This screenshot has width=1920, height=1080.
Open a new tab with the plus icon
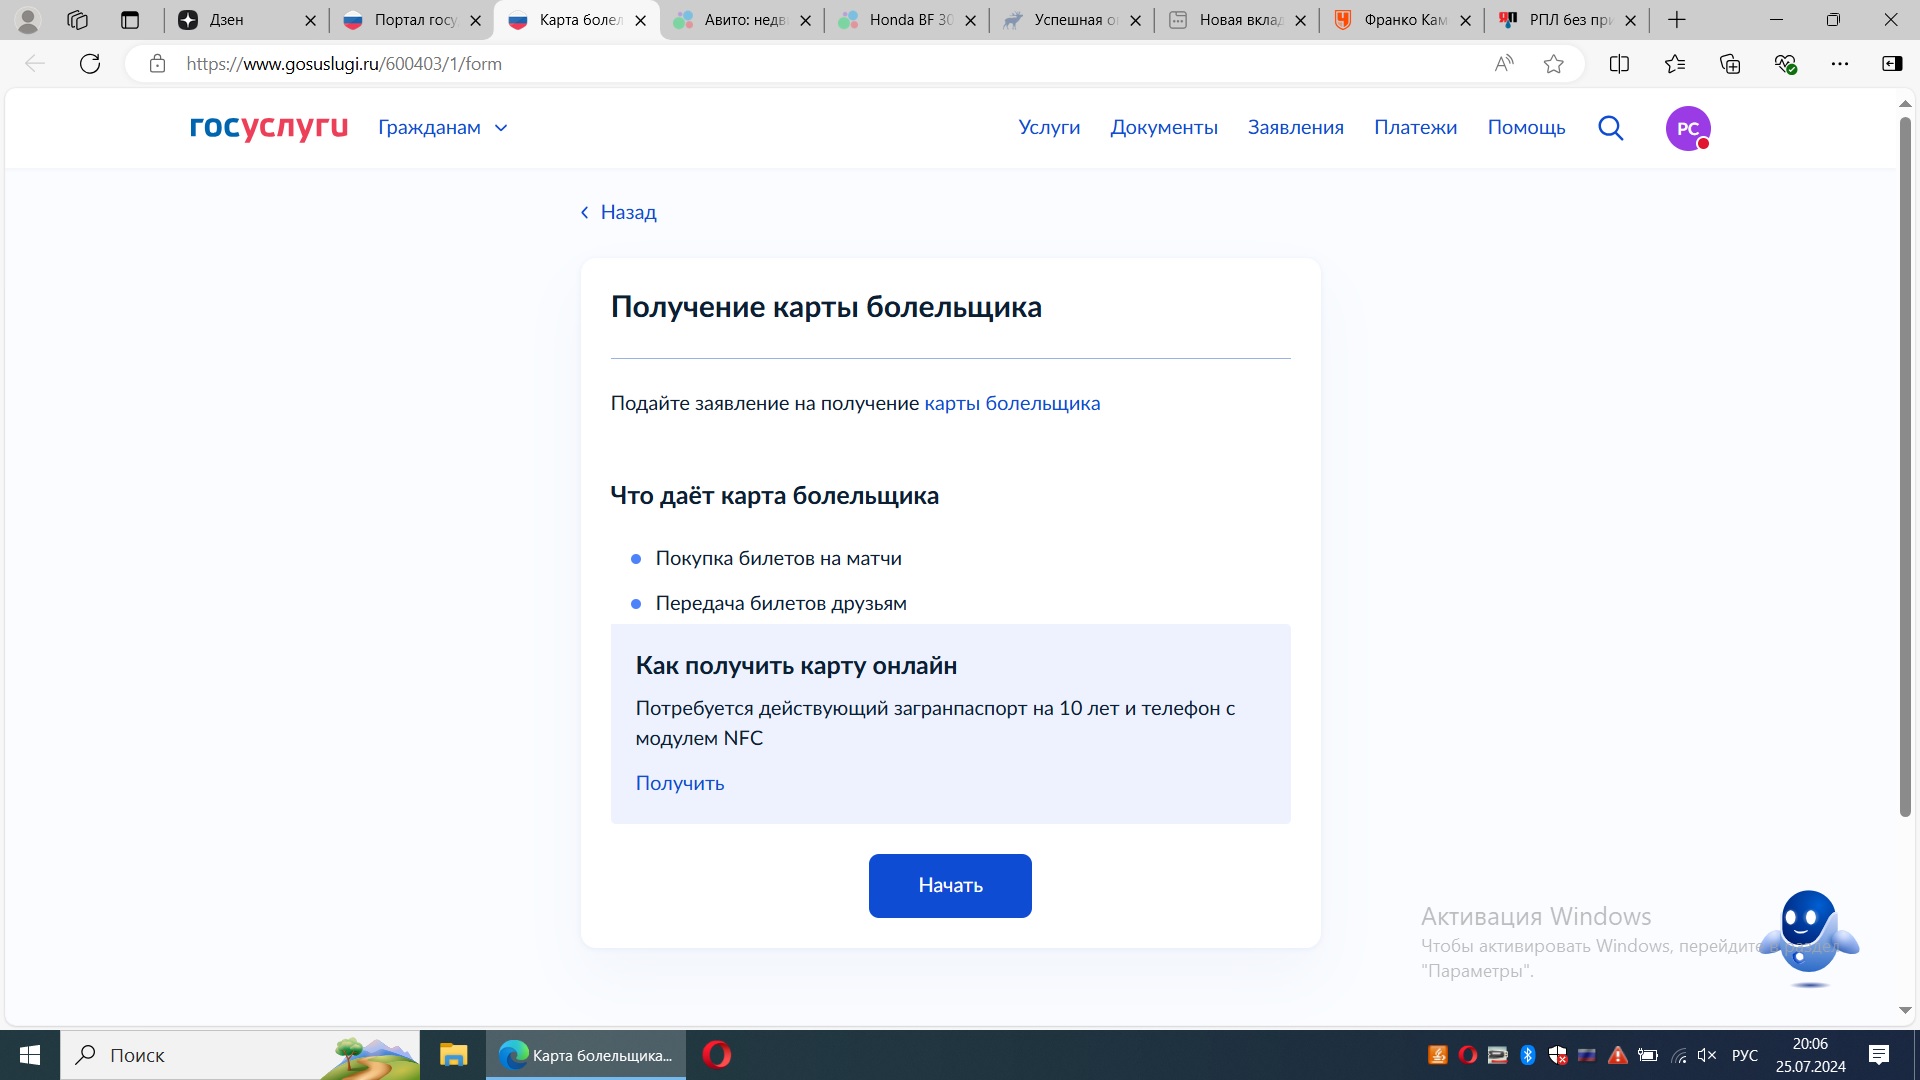click(x=1677, y=20)
